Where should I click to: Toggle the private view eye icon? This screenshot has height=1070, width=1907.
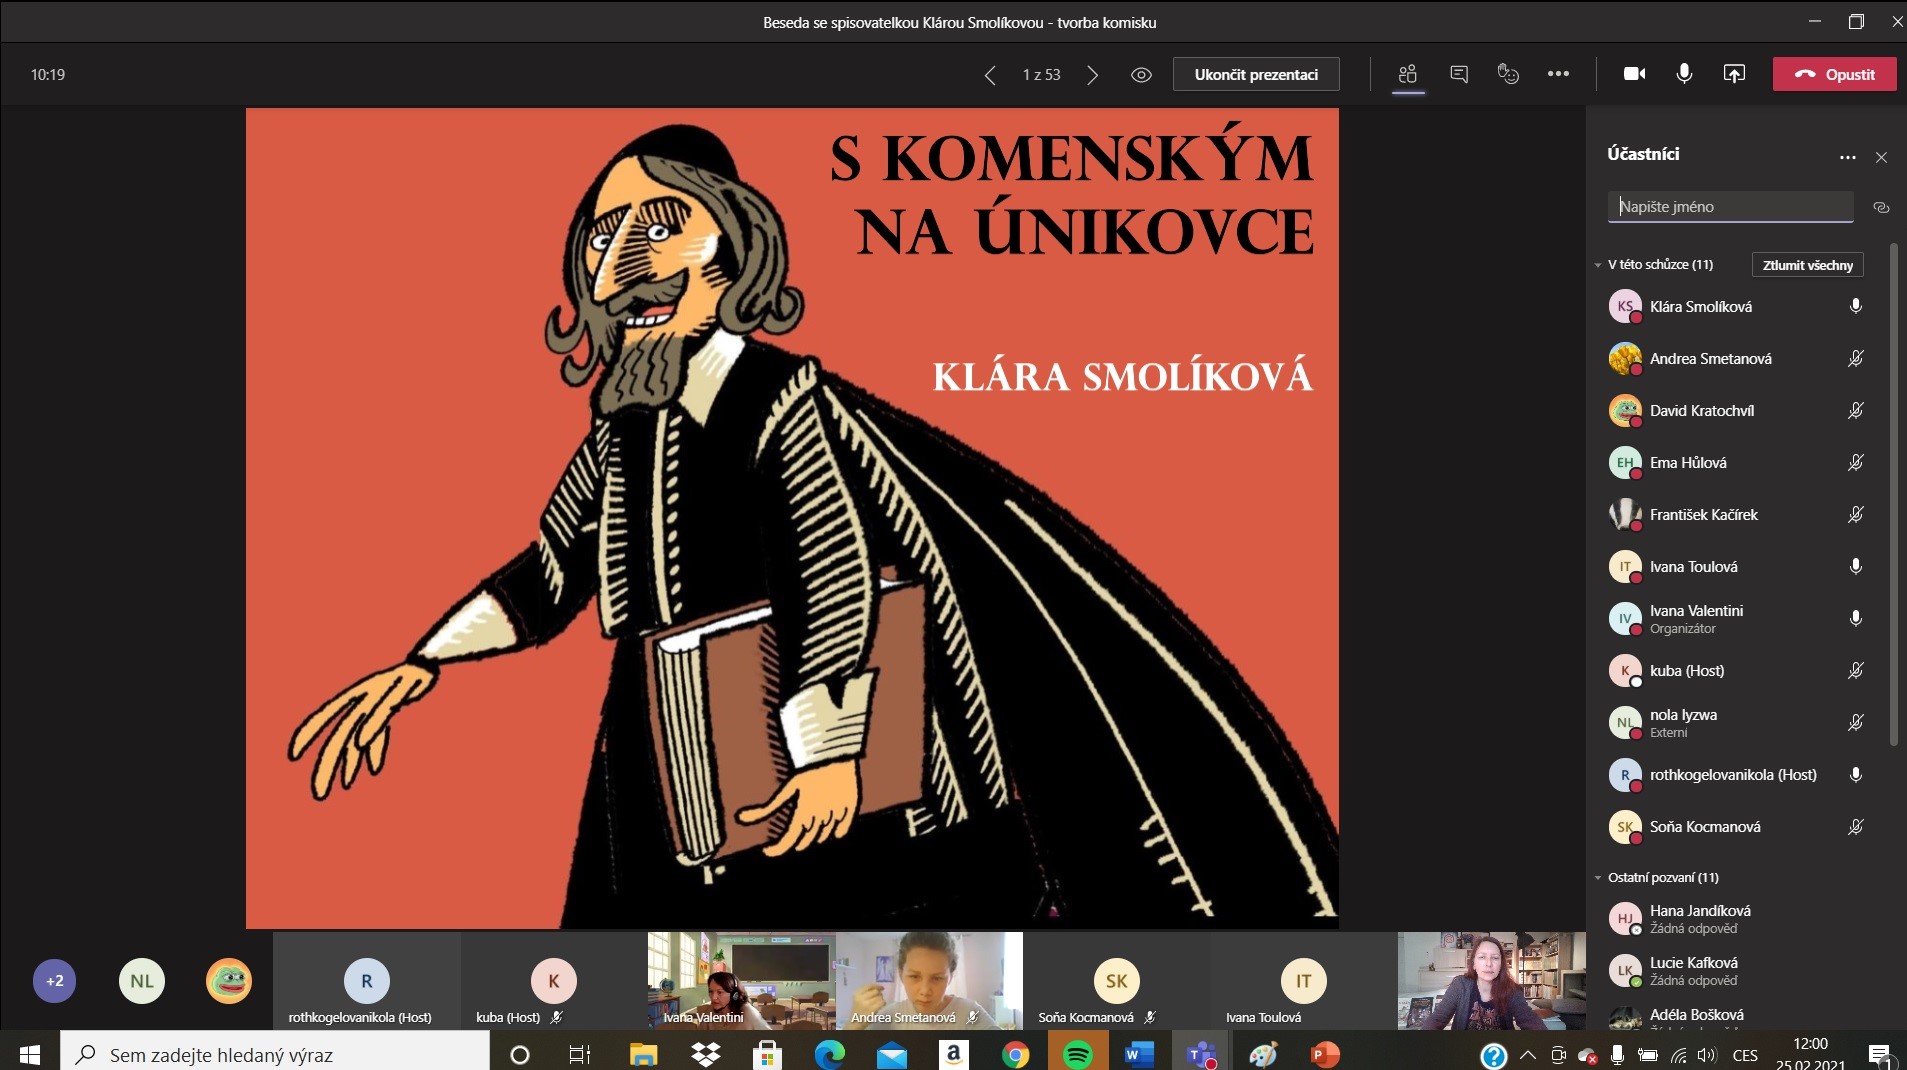pos(1141,75)
